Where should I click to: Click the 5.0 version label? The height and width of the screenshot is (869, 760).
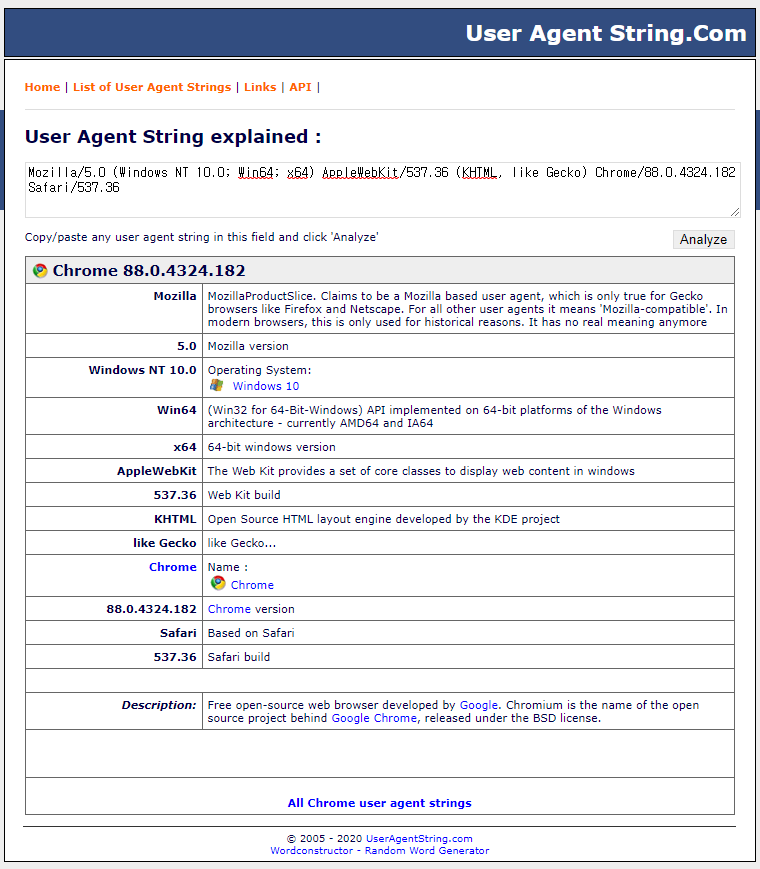pos(187,346)
